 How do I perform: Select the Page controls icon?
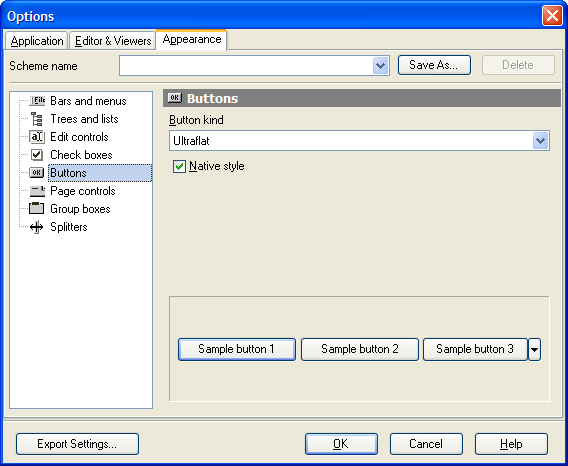point(37,191)
